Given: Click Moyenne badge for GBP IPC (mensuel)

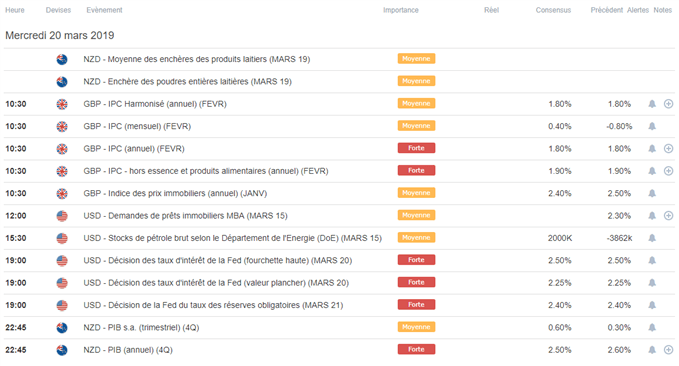Looking at the screenshot, I should click(416, 126).
